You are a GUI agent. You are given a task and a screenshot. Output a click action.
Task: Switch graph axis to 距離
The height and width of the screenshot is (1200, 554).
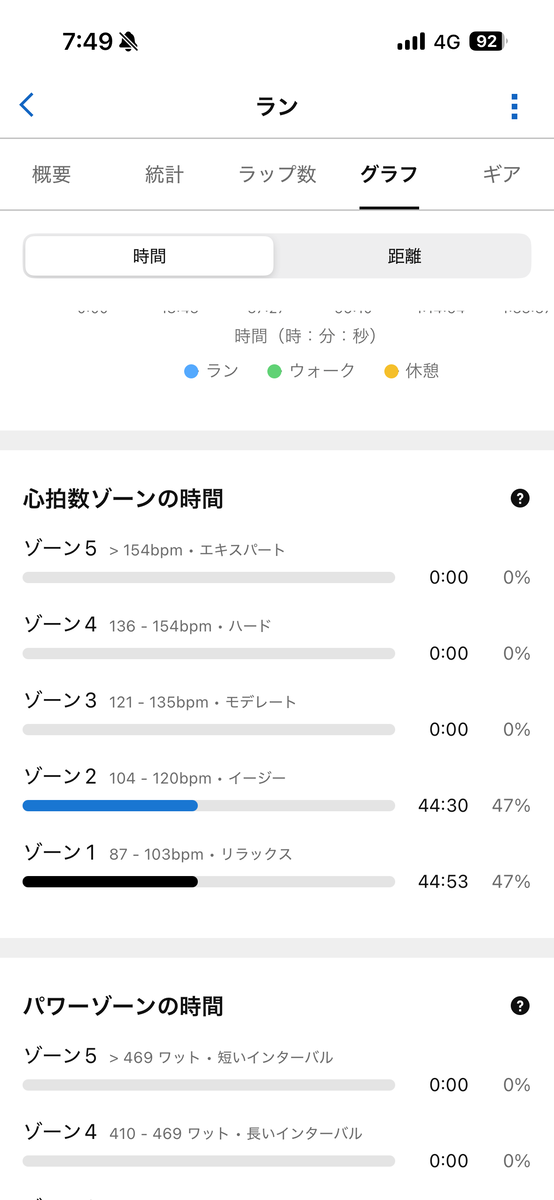(x=404, y=256)
